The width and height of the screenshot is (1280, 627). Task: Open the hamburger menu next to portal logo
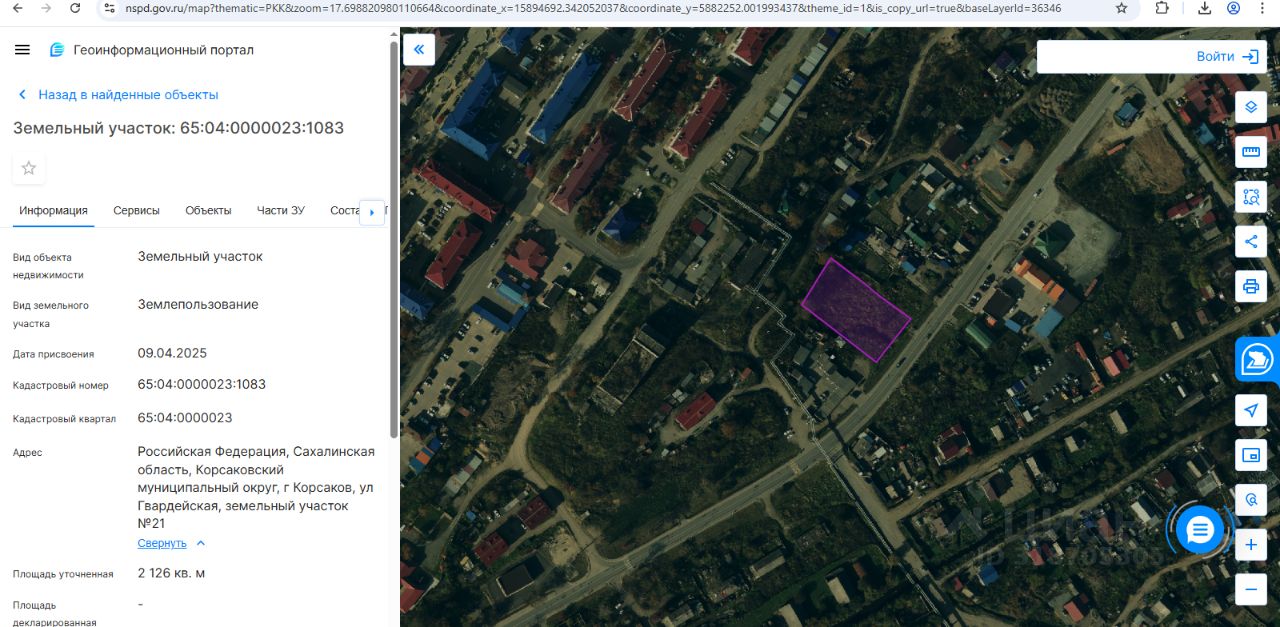[x=23, y=50]
